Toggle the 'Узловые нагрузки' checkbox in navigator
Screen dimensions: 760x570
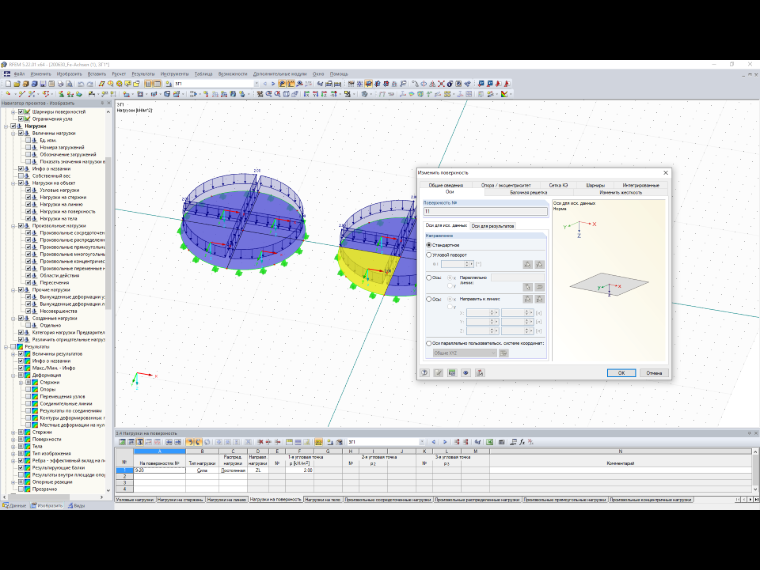click(28, 190)
